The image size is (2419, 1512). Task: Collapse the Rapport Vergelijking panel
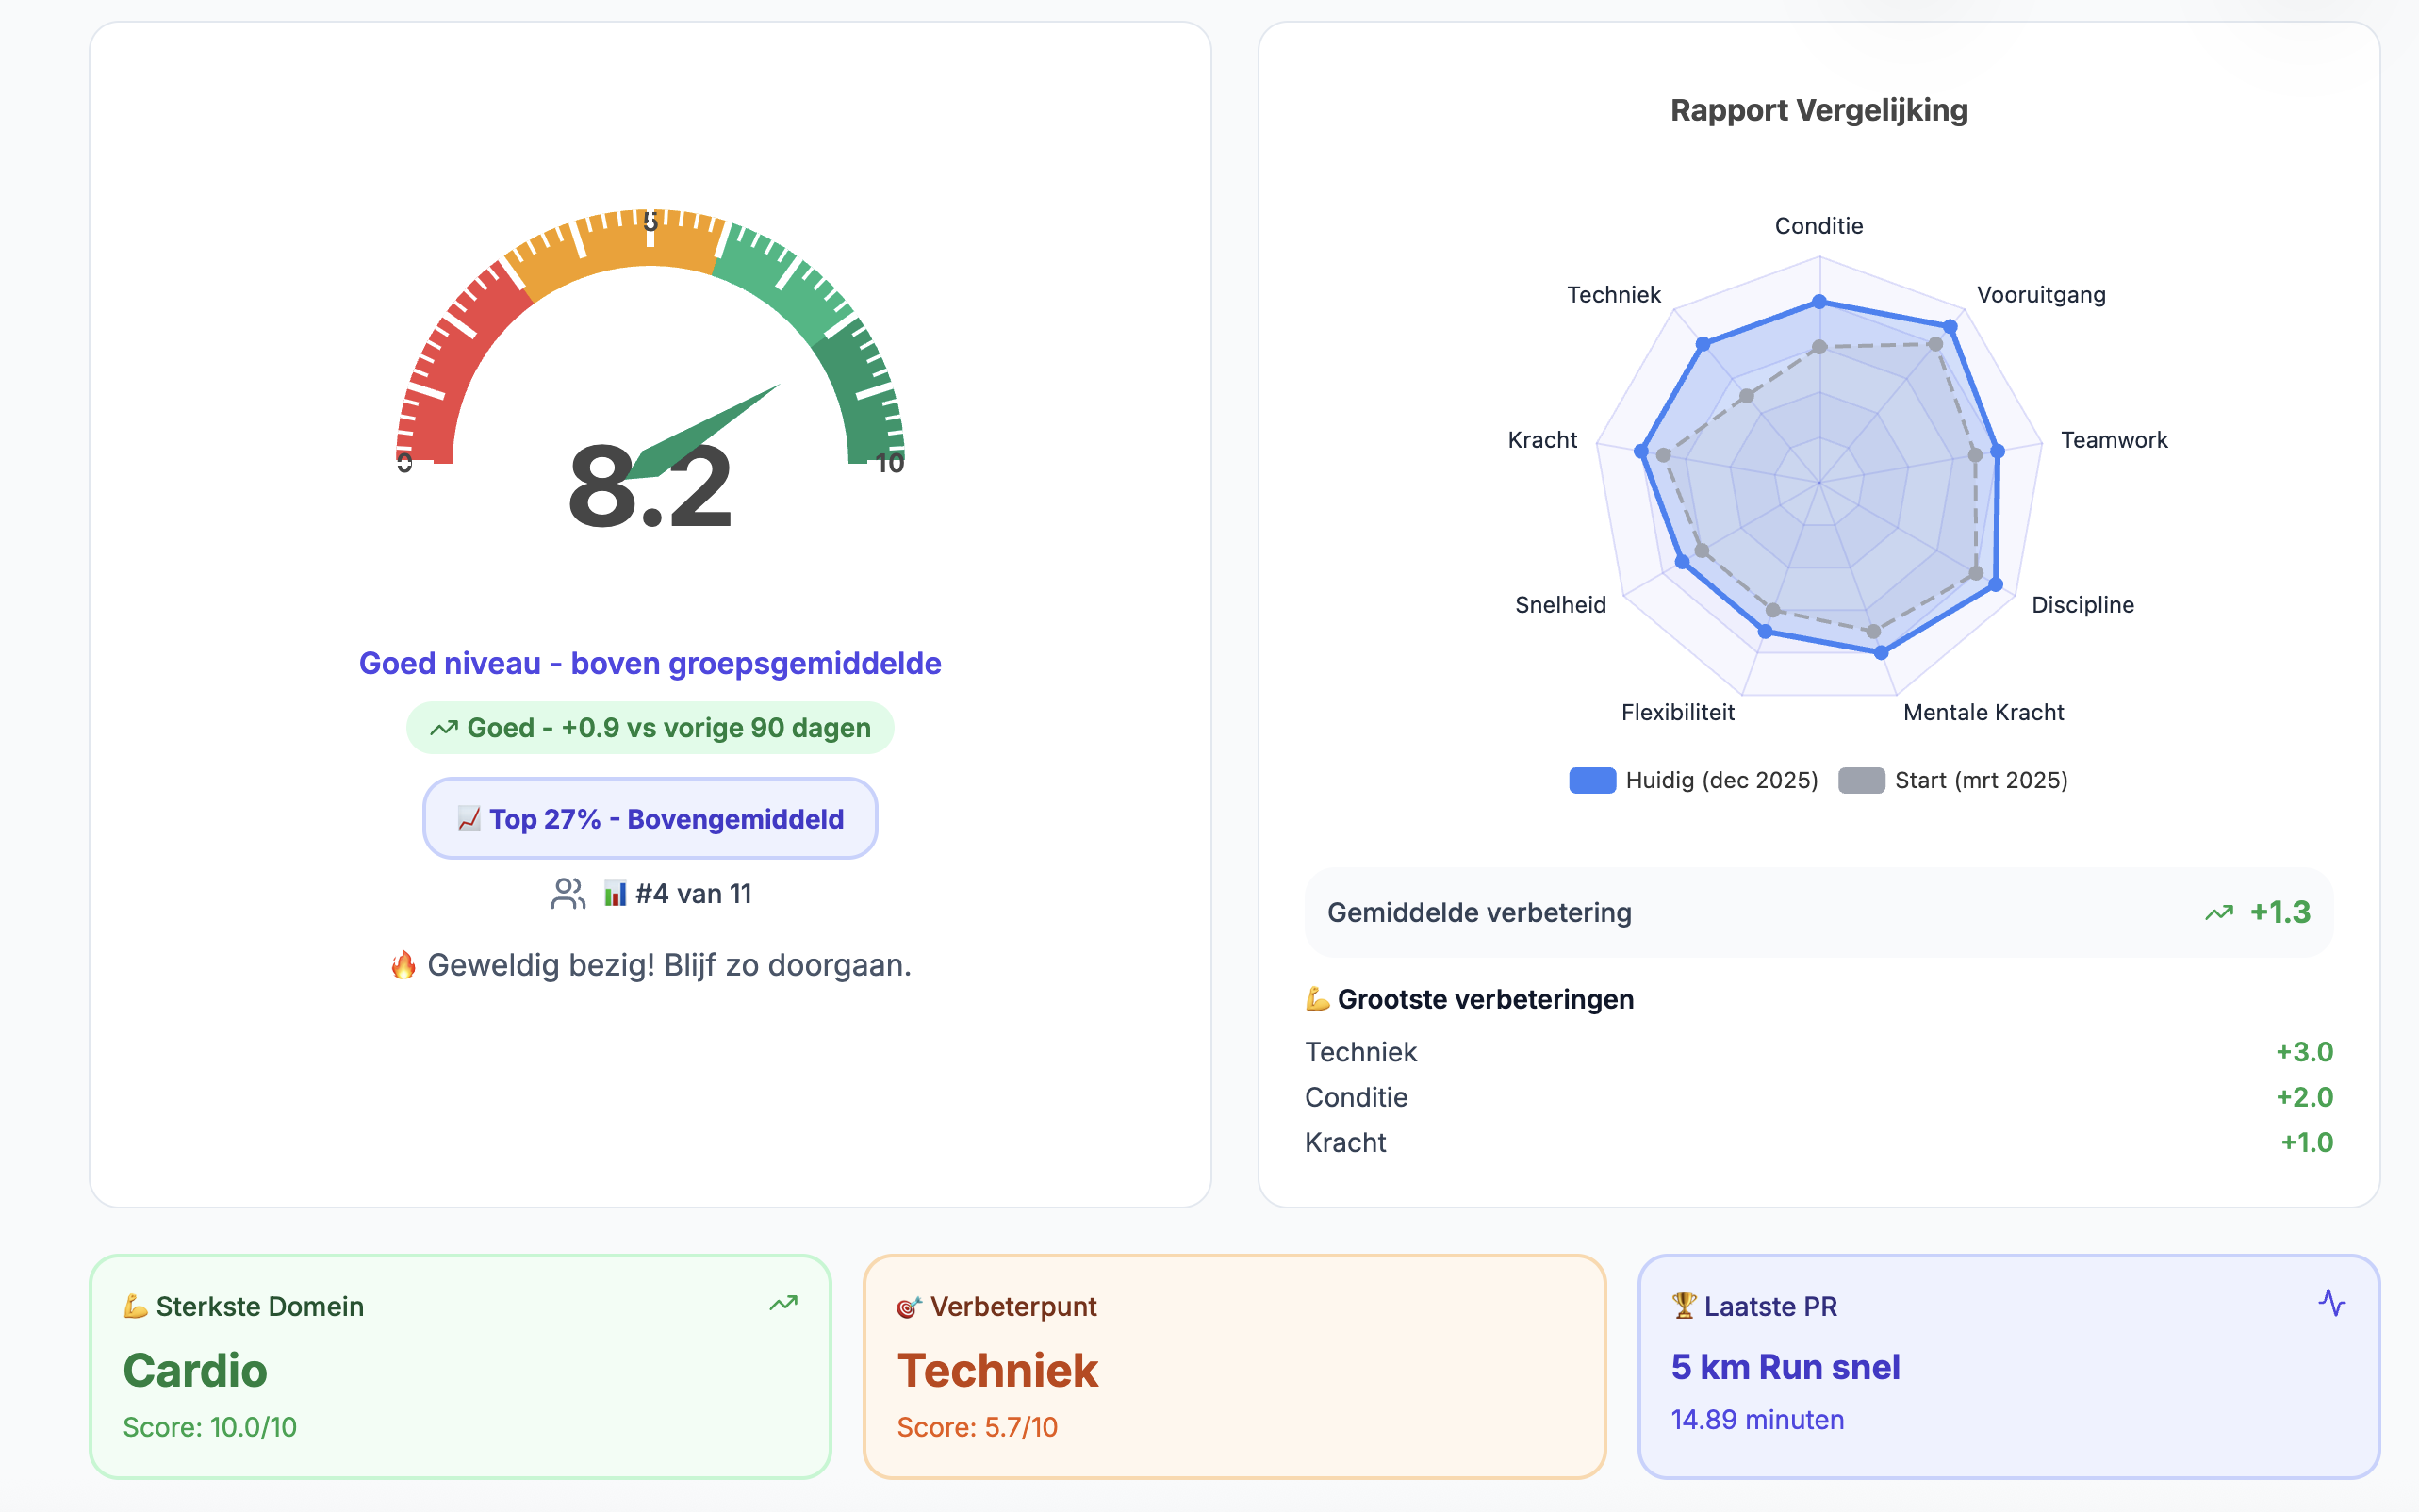point(1820,110)
